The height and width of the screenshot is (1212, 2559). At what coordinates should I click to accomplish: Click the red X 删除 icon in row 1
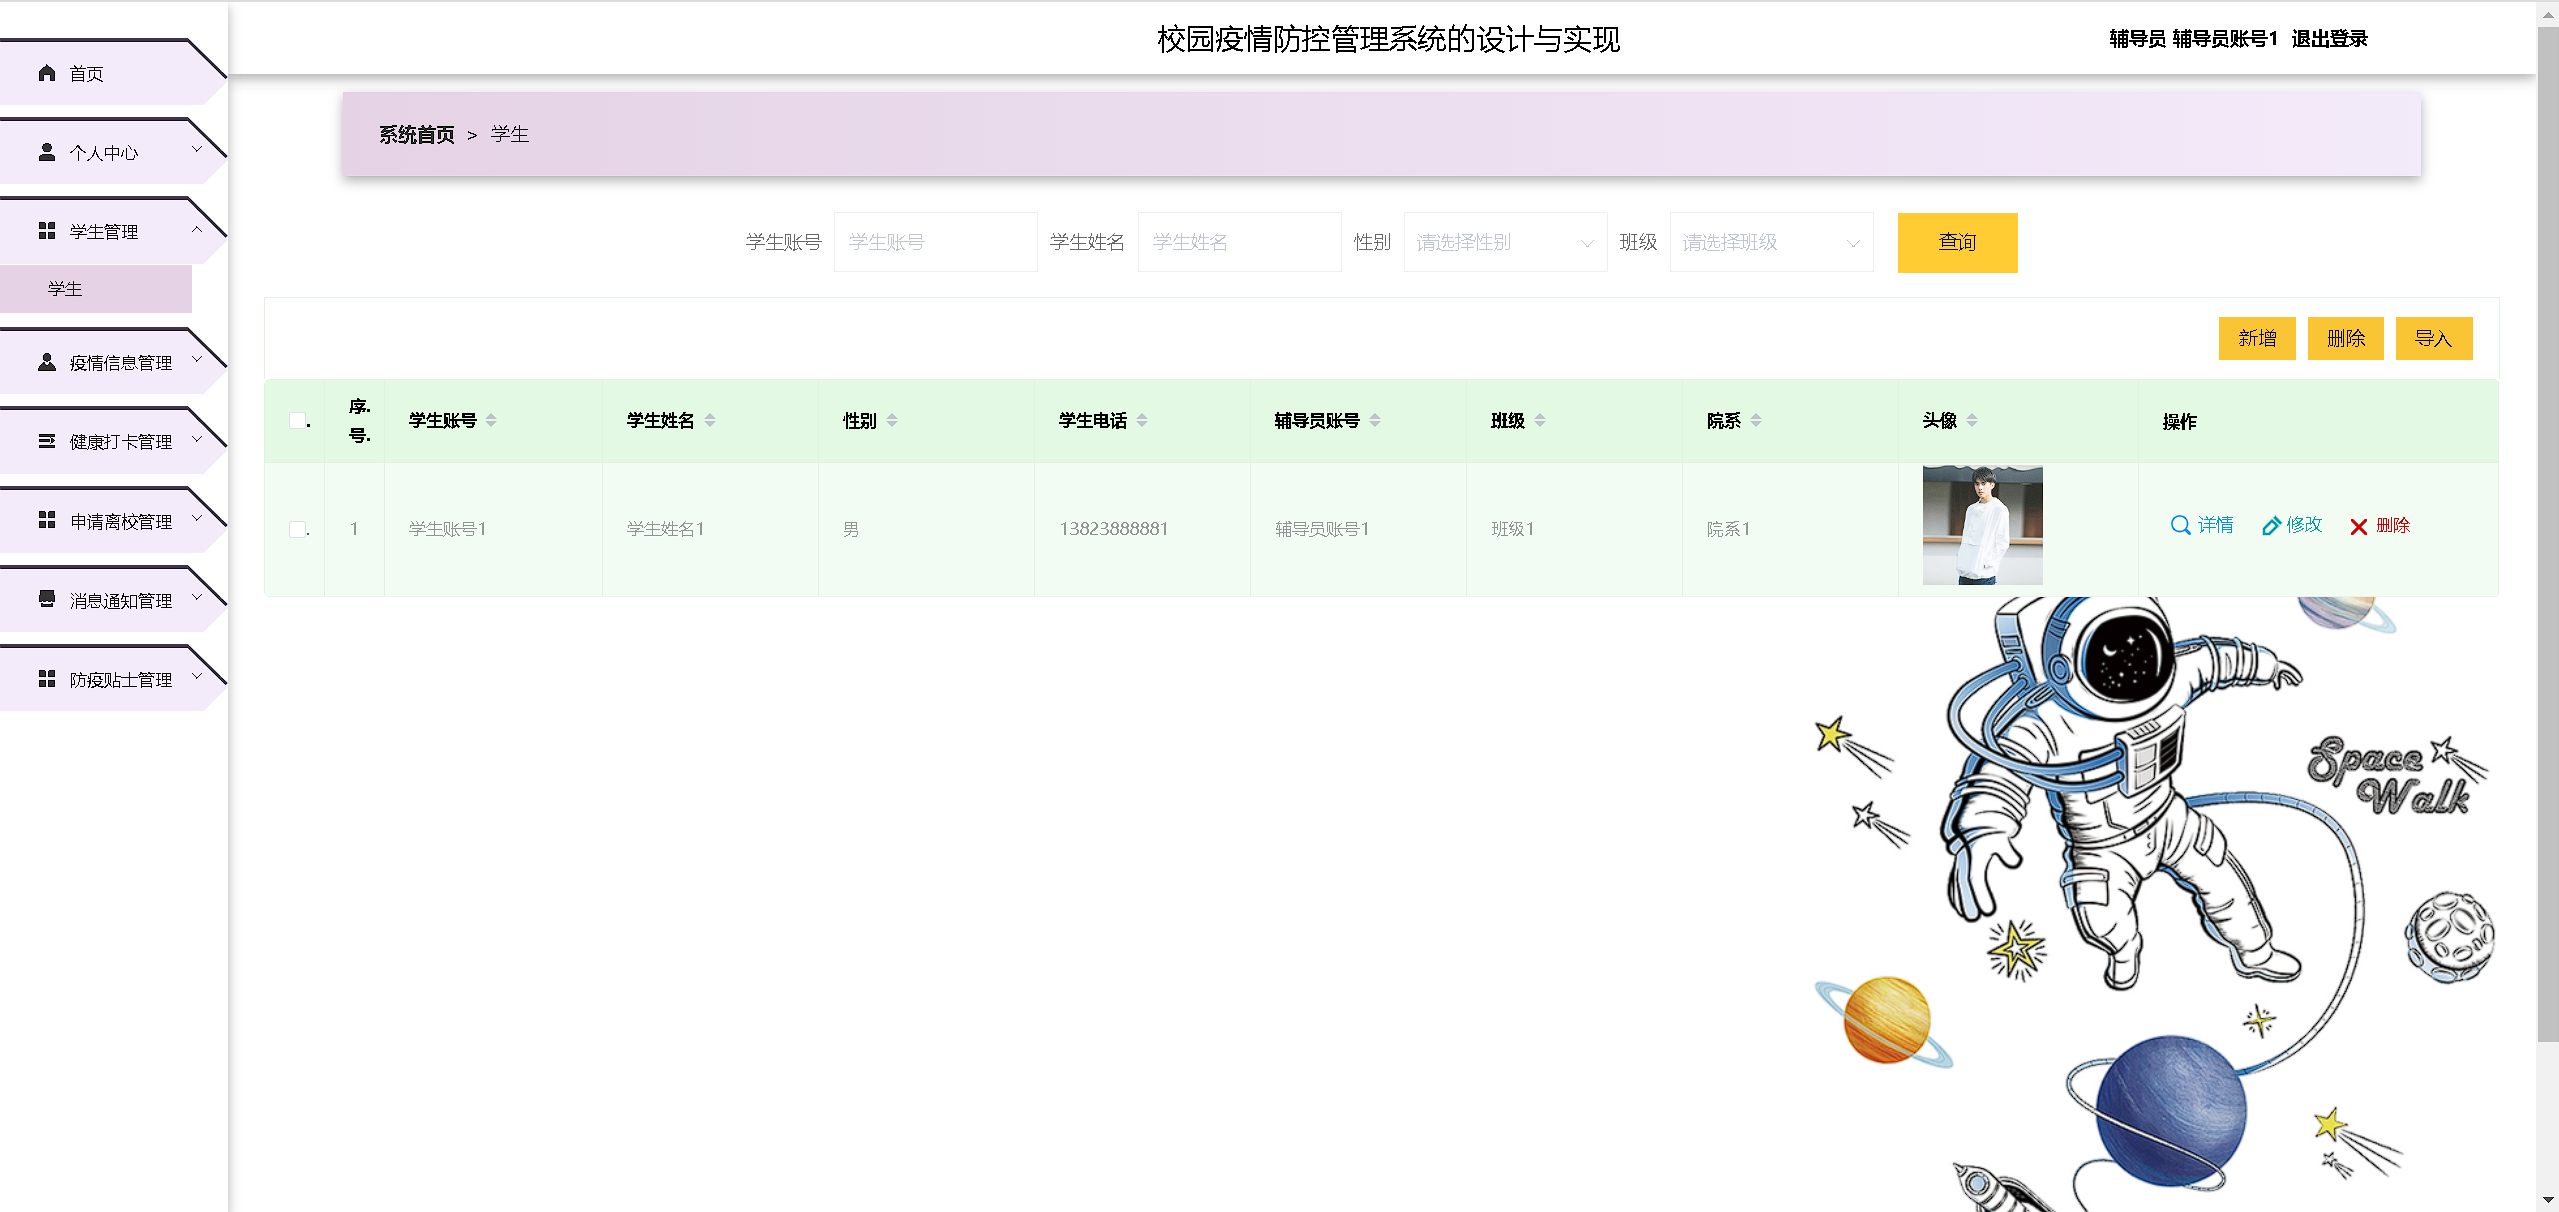(x=2358, y=527)
